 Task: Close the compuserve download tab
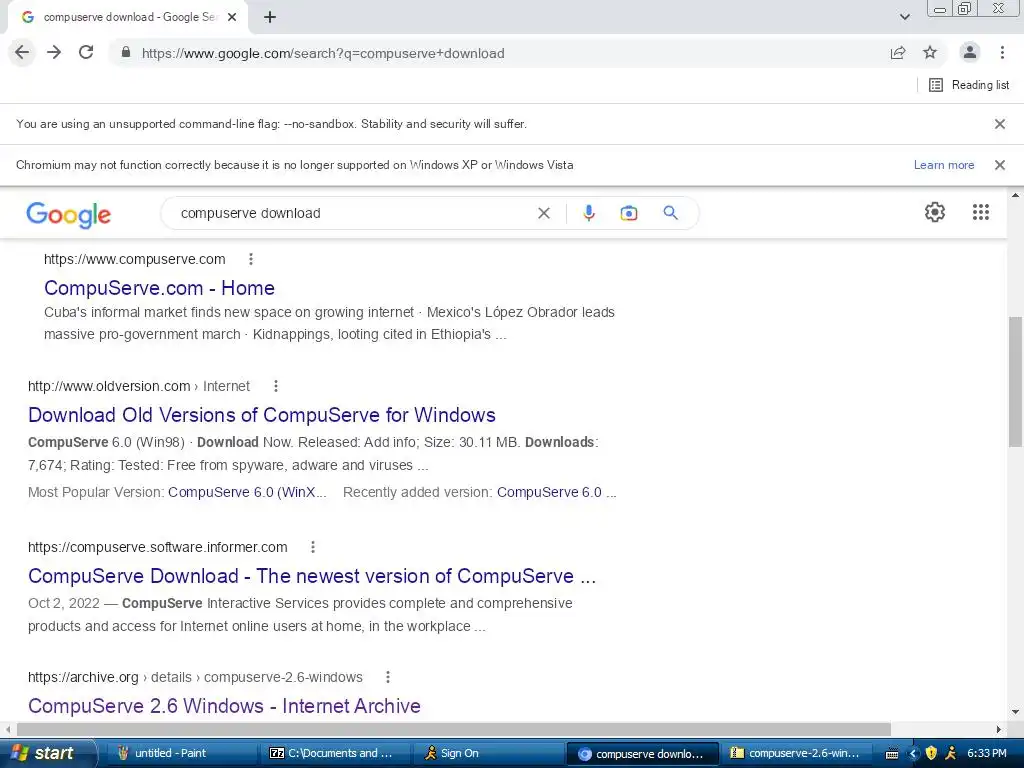(x=232, y=18)
